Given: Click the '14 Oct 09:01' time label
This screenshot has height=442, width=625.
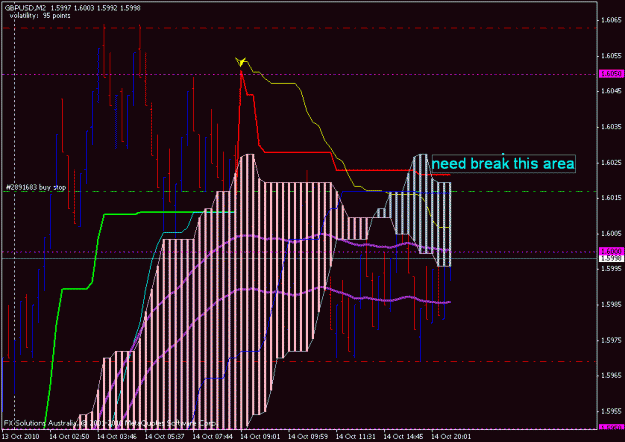Looking at the screenshot, I should click(260, 436).
